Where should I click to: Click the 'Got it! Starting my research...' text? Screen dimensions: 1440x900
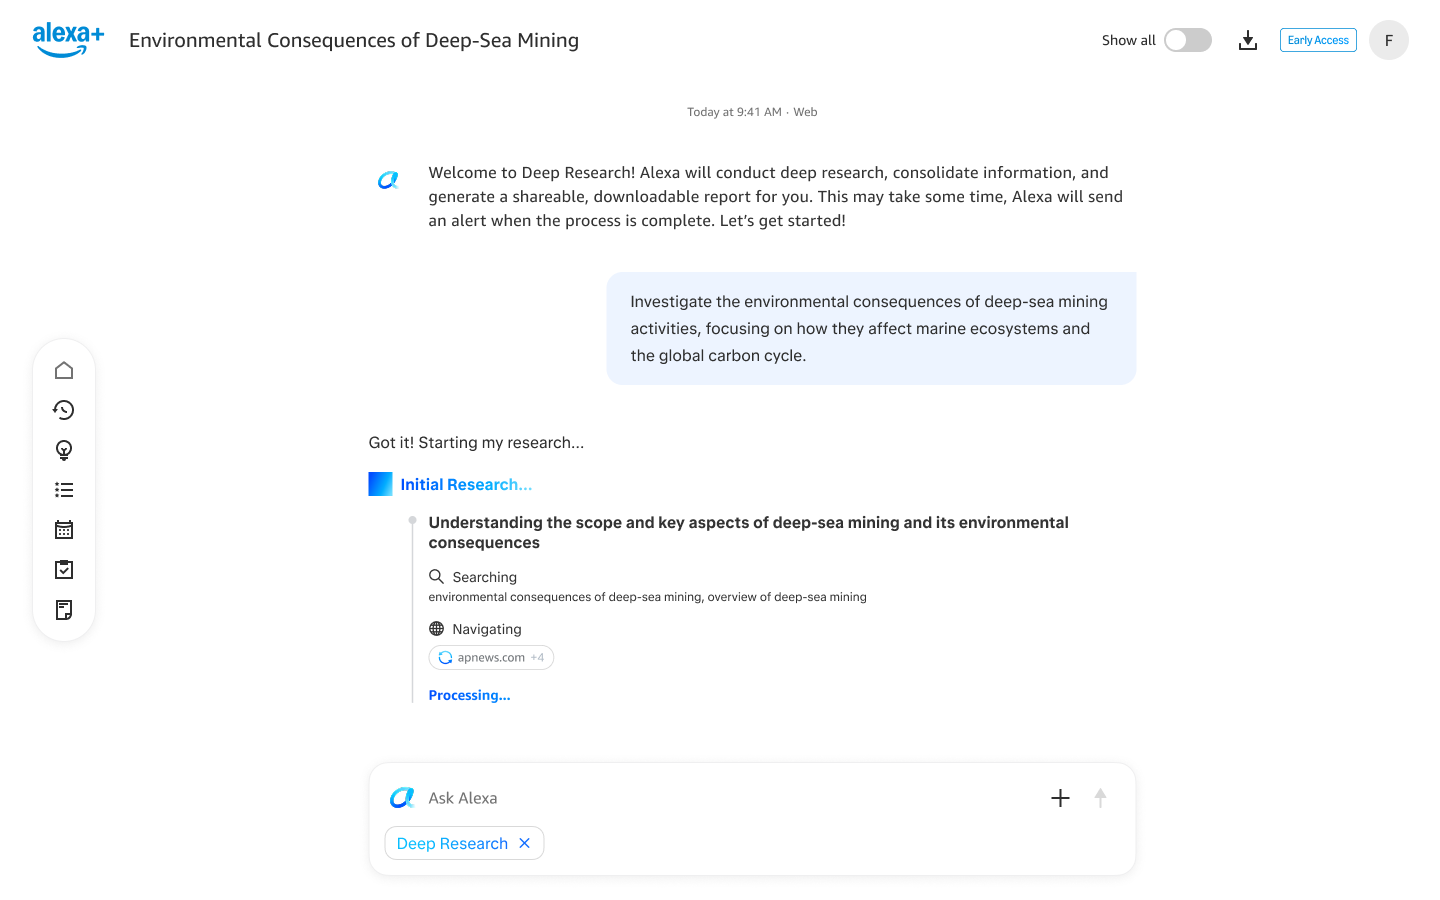(476, 443)
